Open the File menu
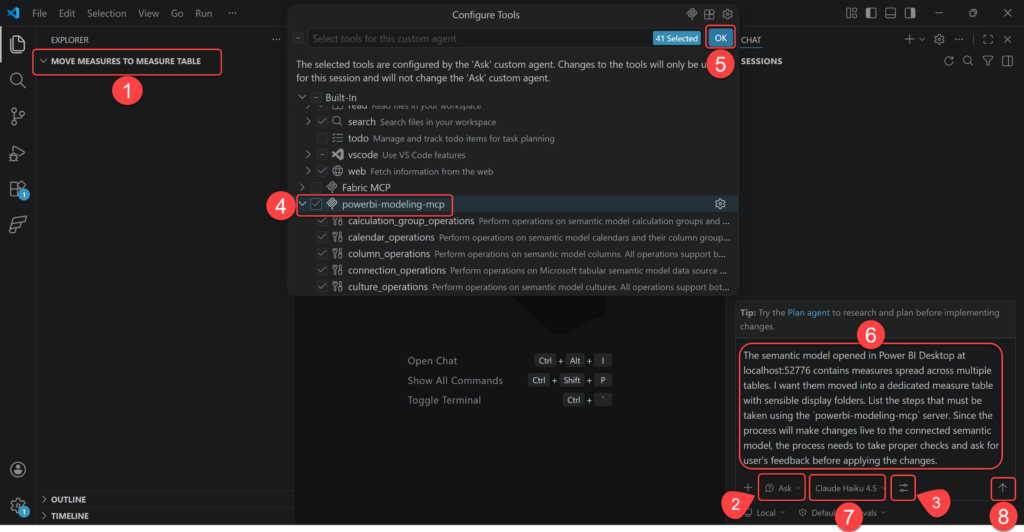Viewport: 1024px width, 532px height. [39, 13]
